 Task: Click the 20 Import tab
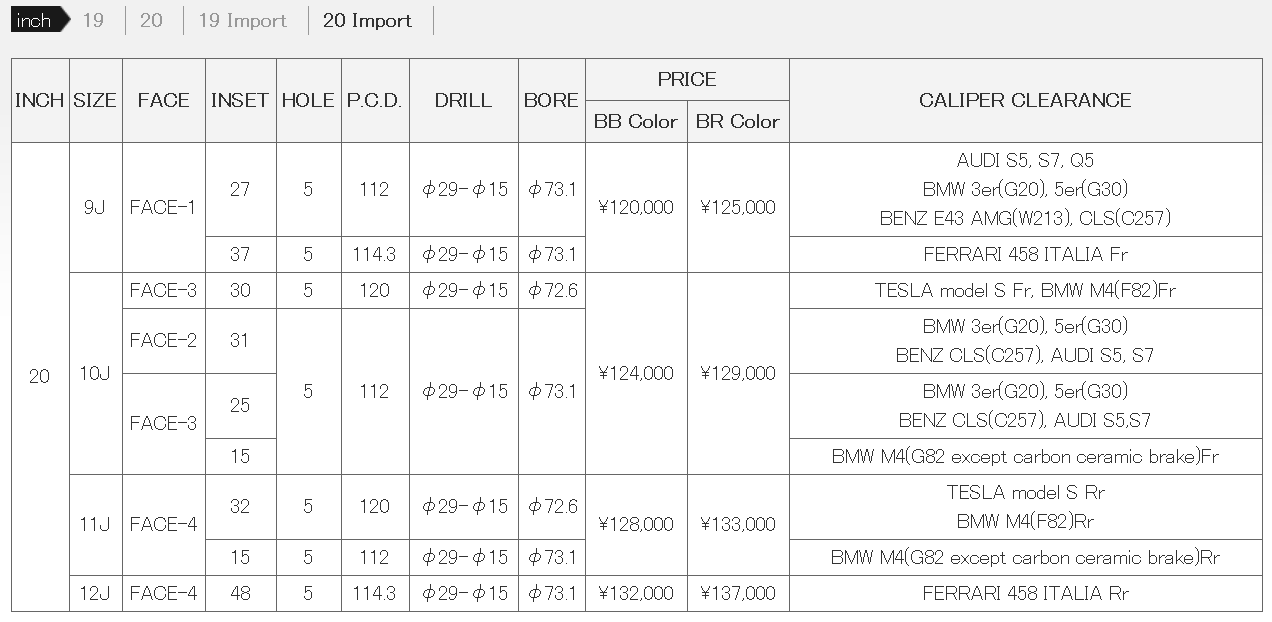point(367,21)
